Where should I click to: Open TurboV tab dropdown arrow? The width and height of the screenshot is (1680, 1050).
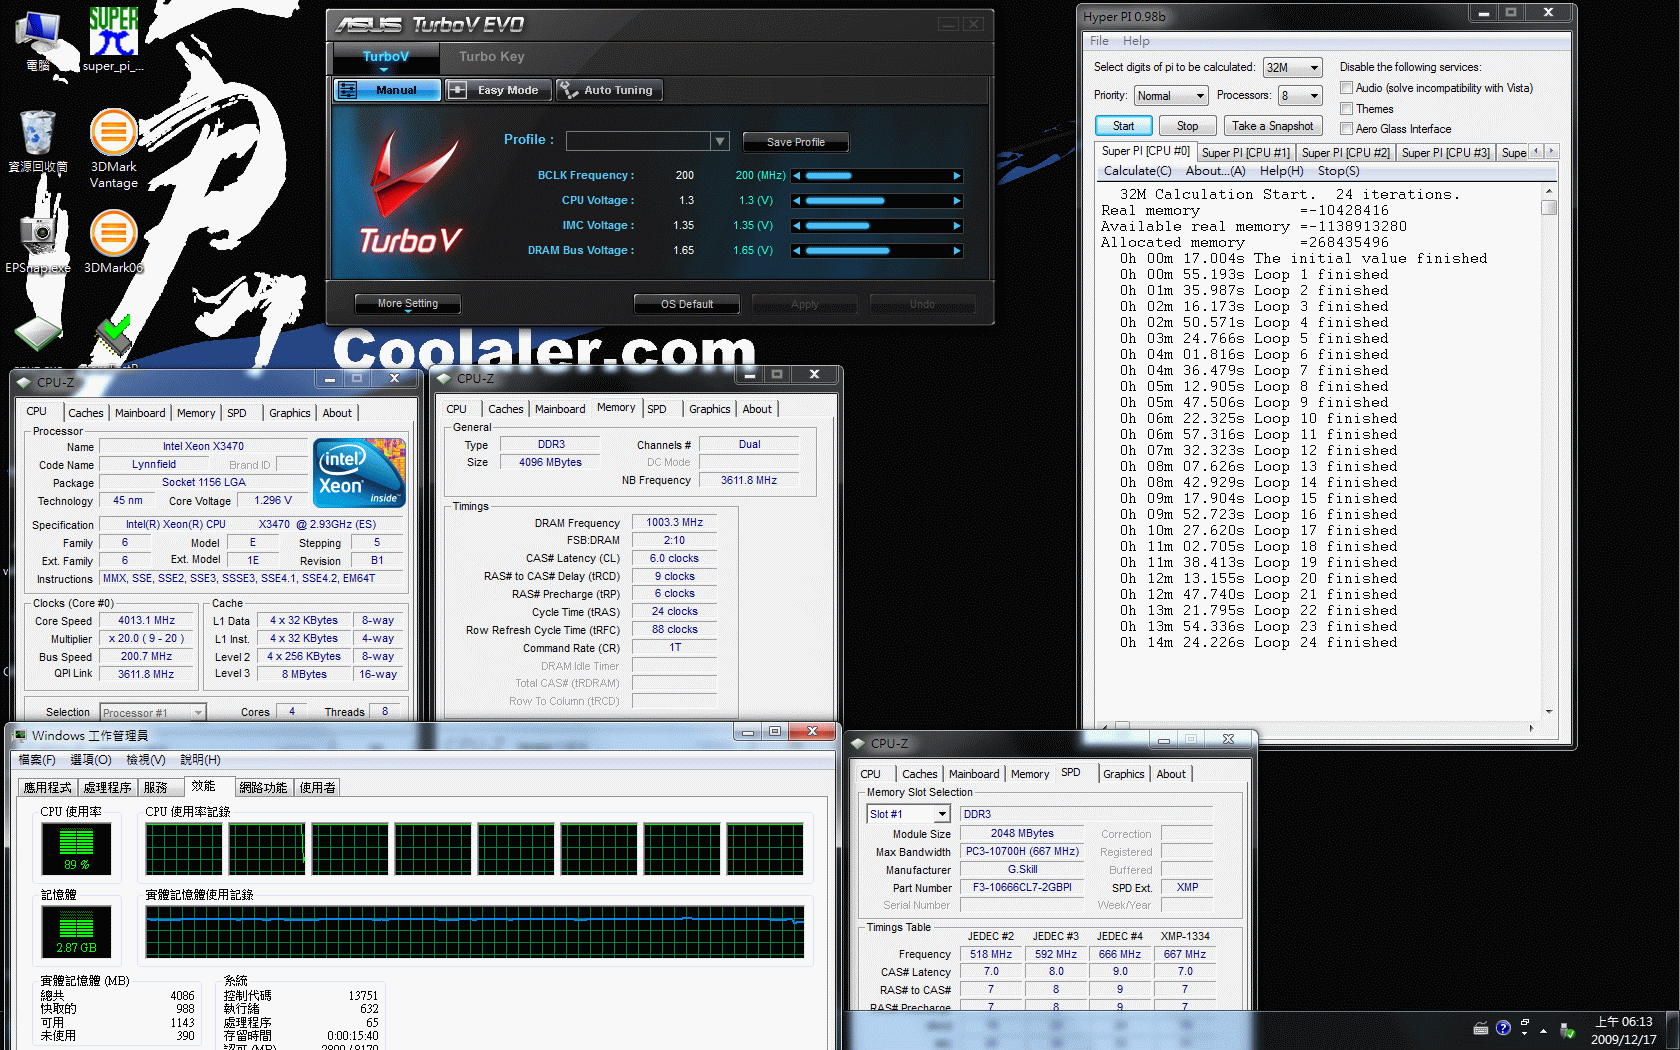[385, 69]
